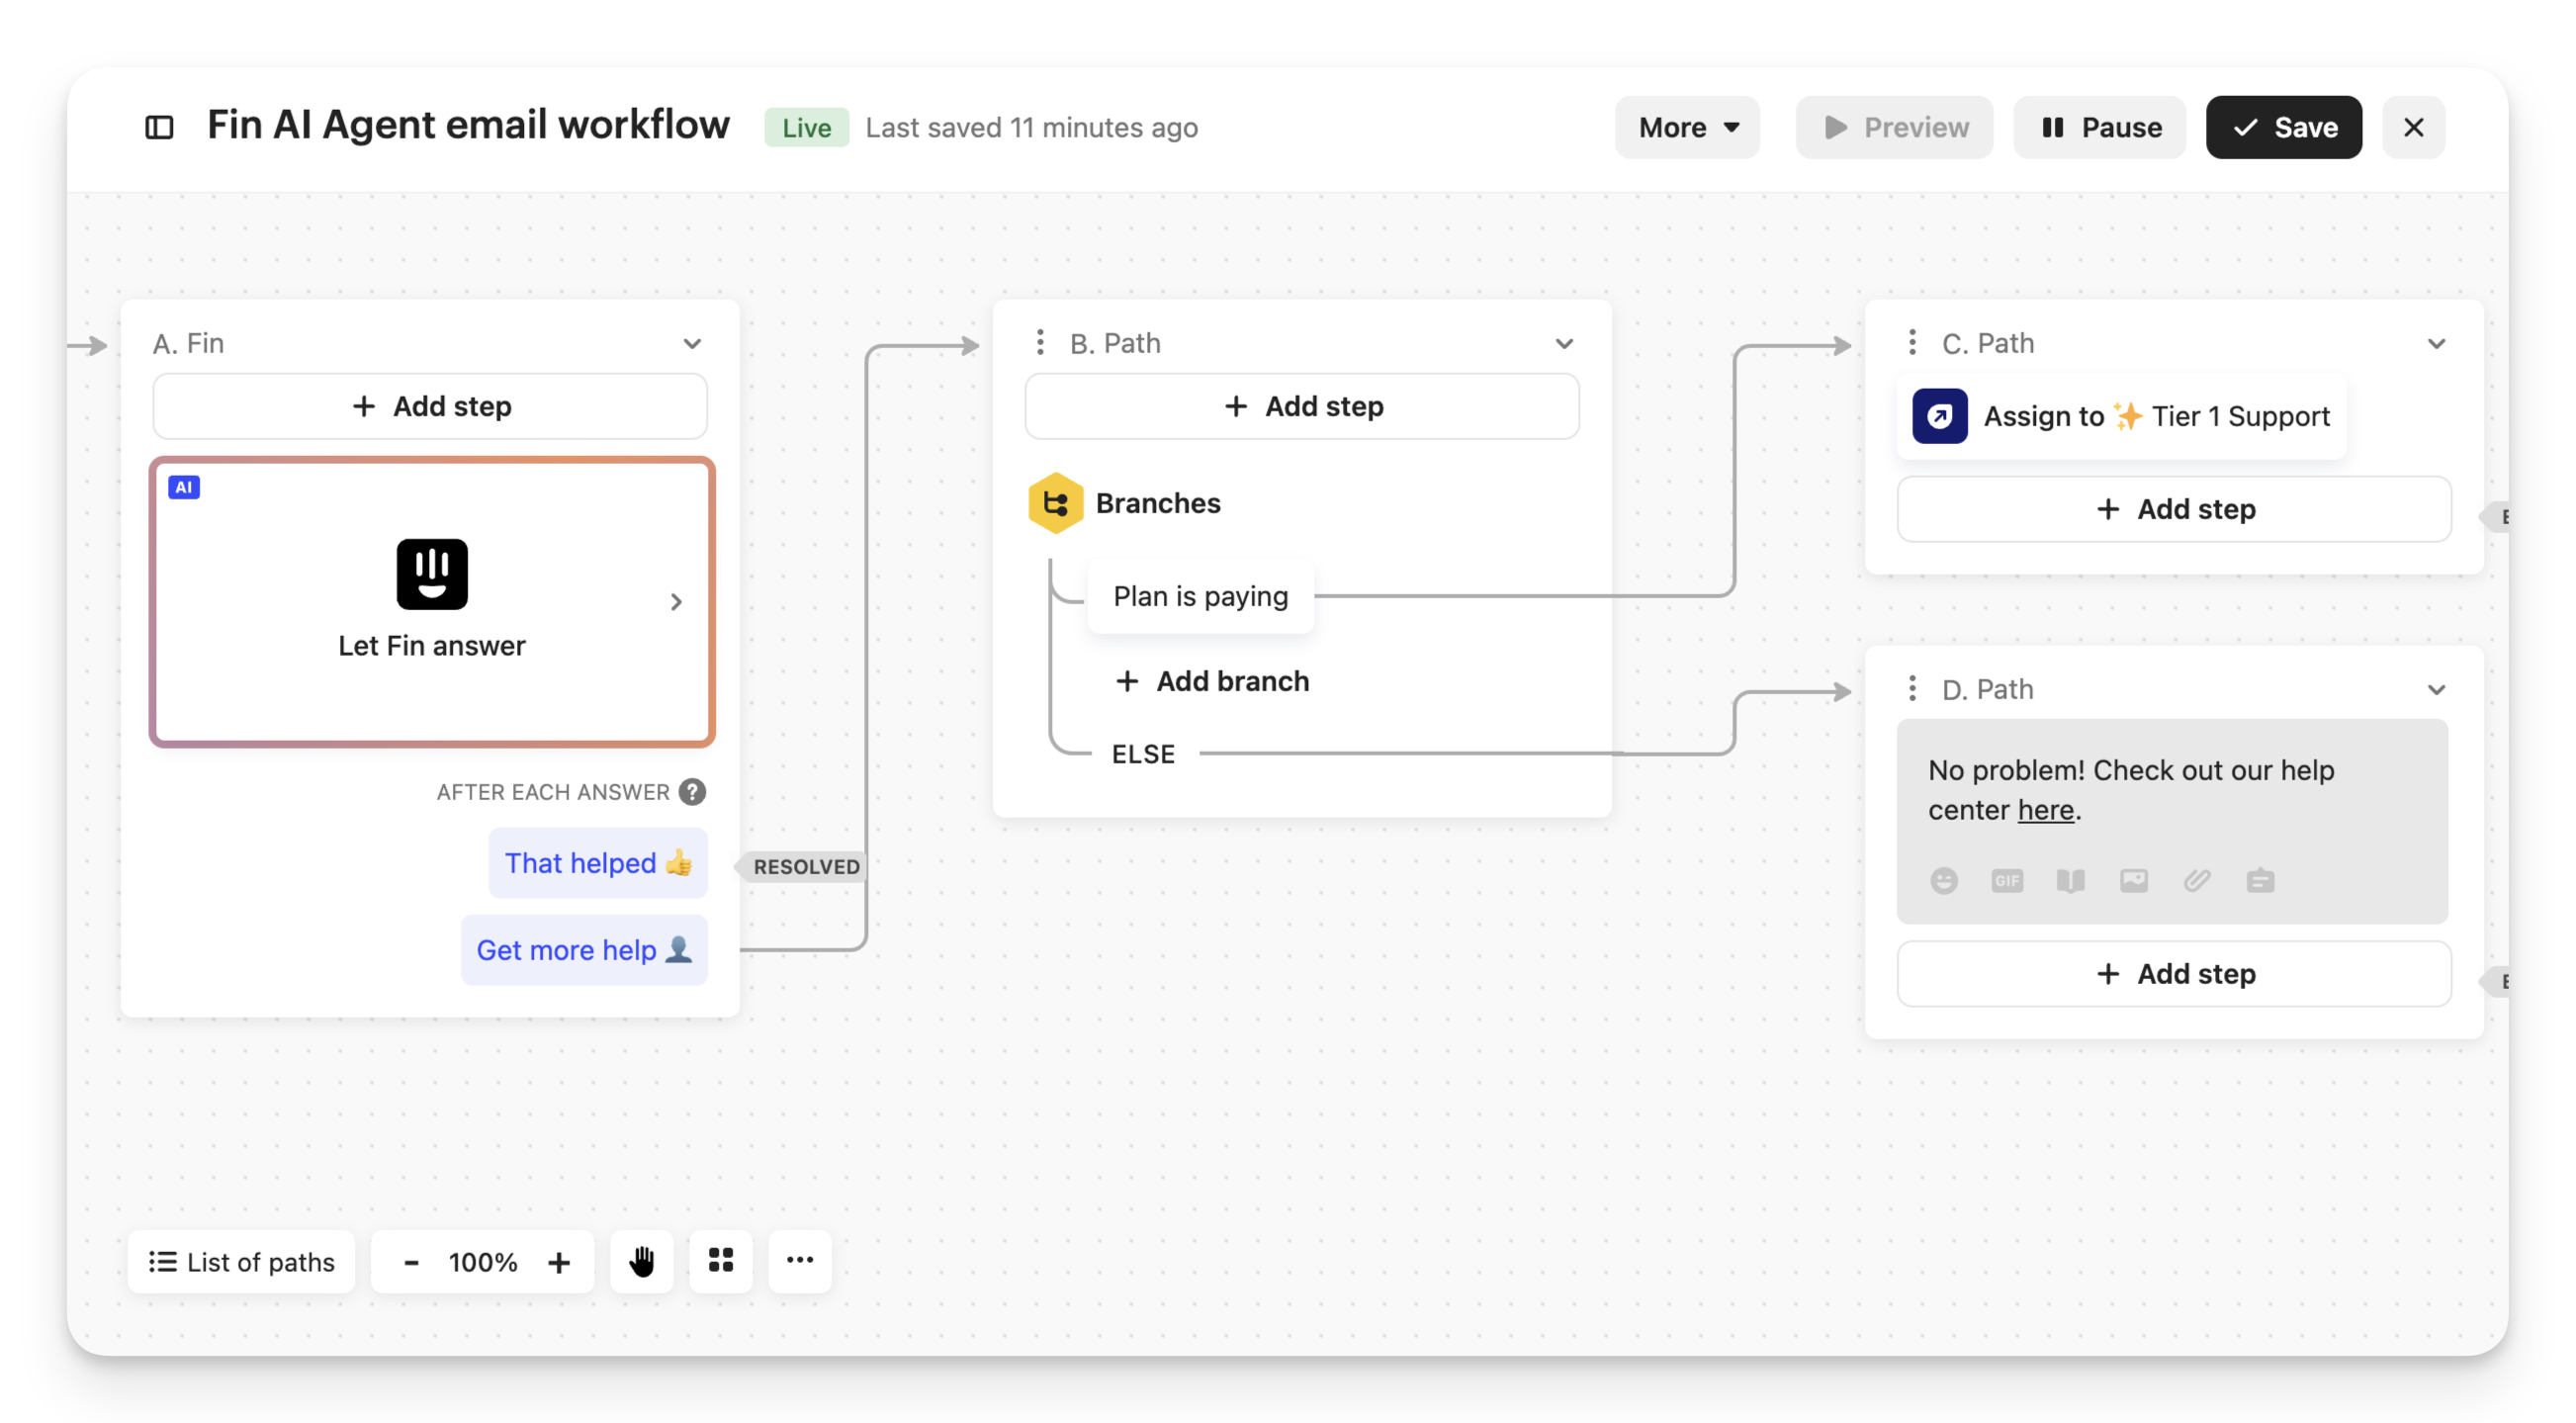
Task: Collapse the C. Path chevron
Action: [x=2436, y=343]
